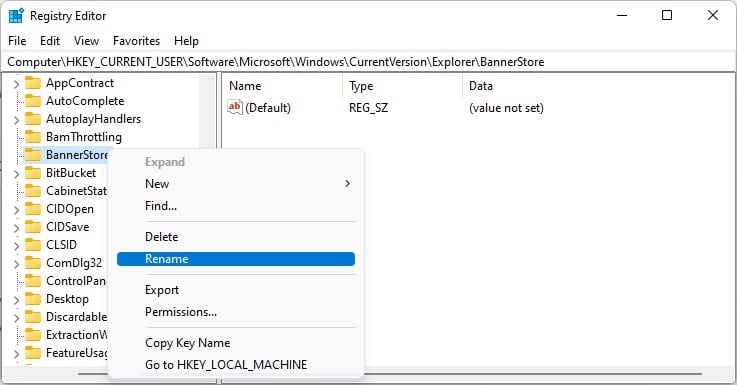Expand the CIDOpen key
The height and width of the screenshot is (385, 737).
pyautogui.click(x=16, y=210)
